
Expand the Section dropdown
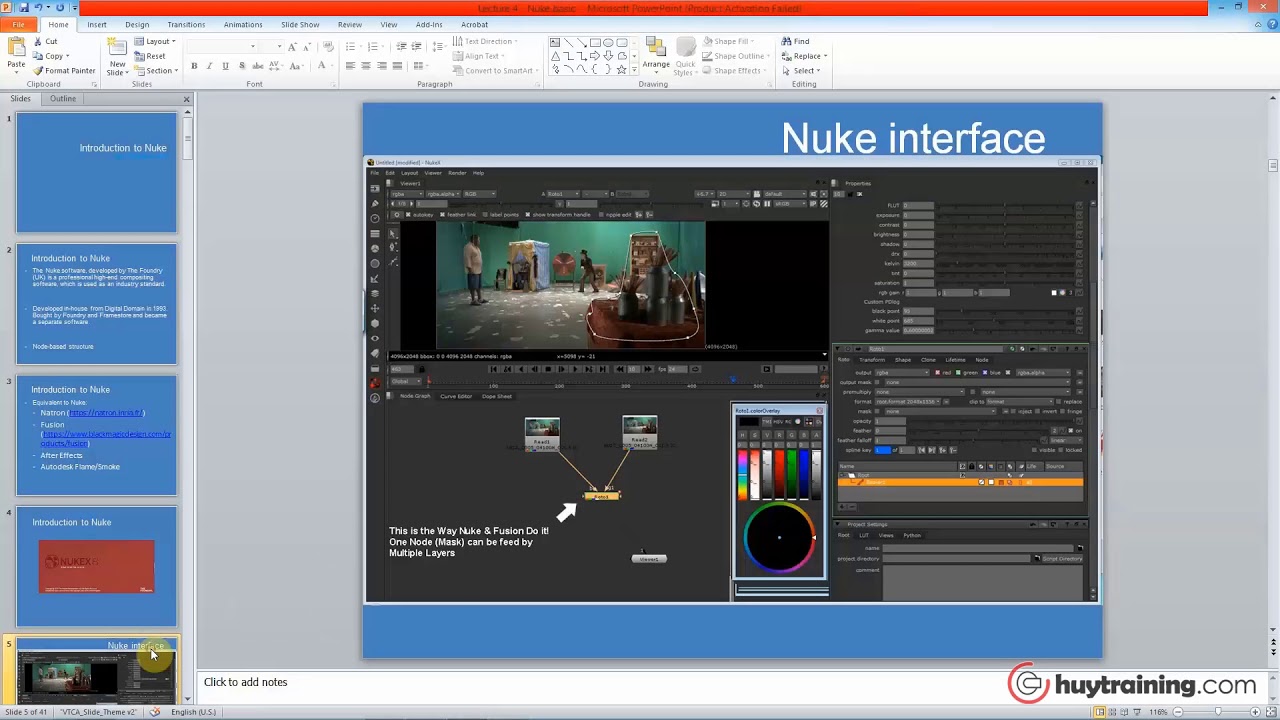click(x=156, y=71)
